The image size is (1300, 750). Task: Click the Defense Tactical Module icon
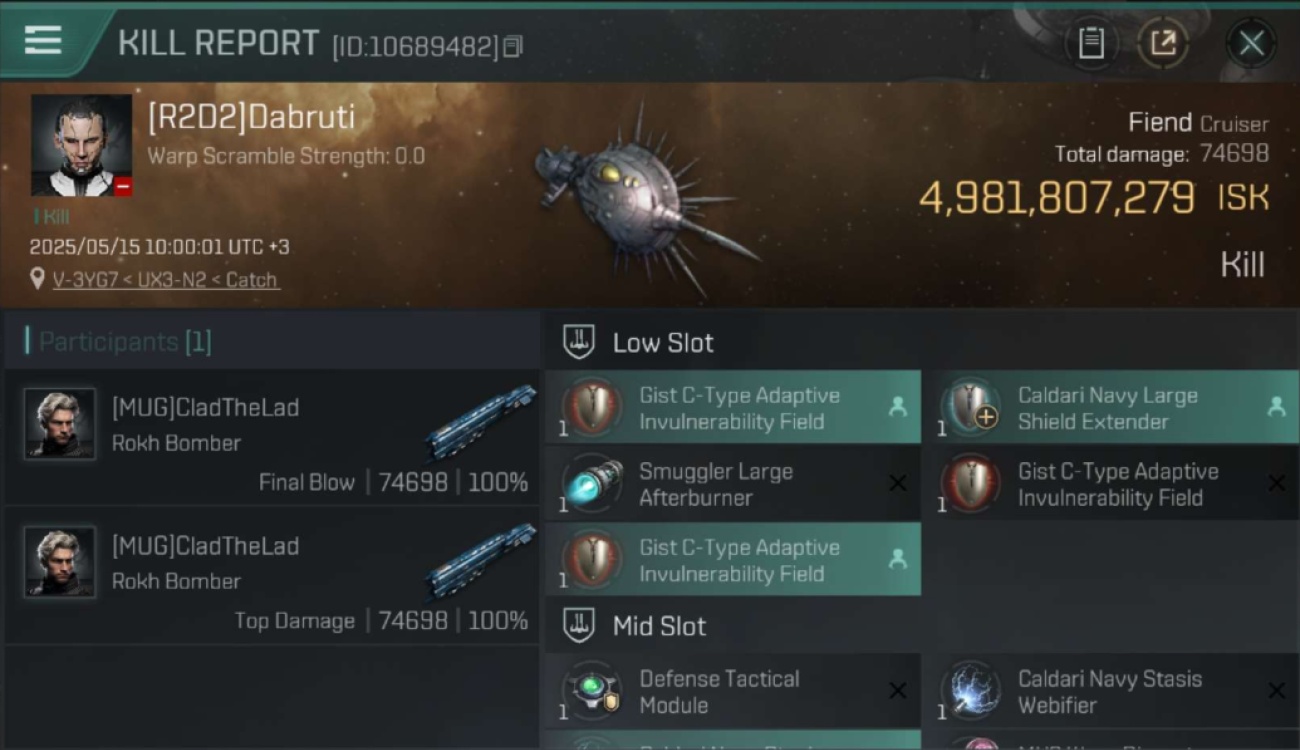pos(592,691)
